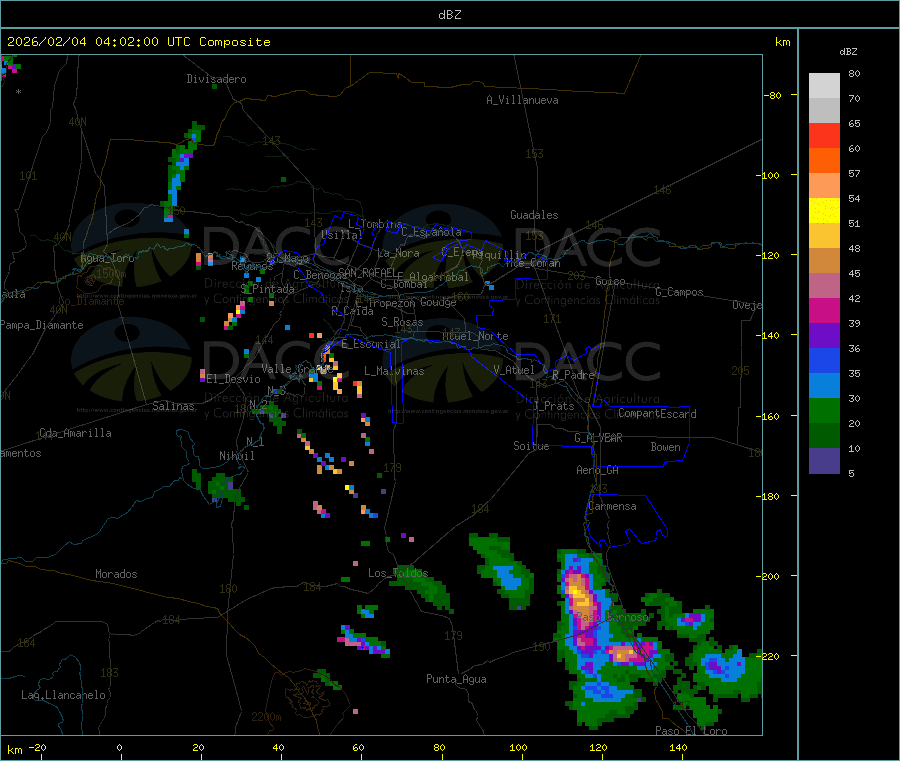Click the 30 dBZ green legend swatch
This screenshot has width=900, height=761.
point(824,411)
